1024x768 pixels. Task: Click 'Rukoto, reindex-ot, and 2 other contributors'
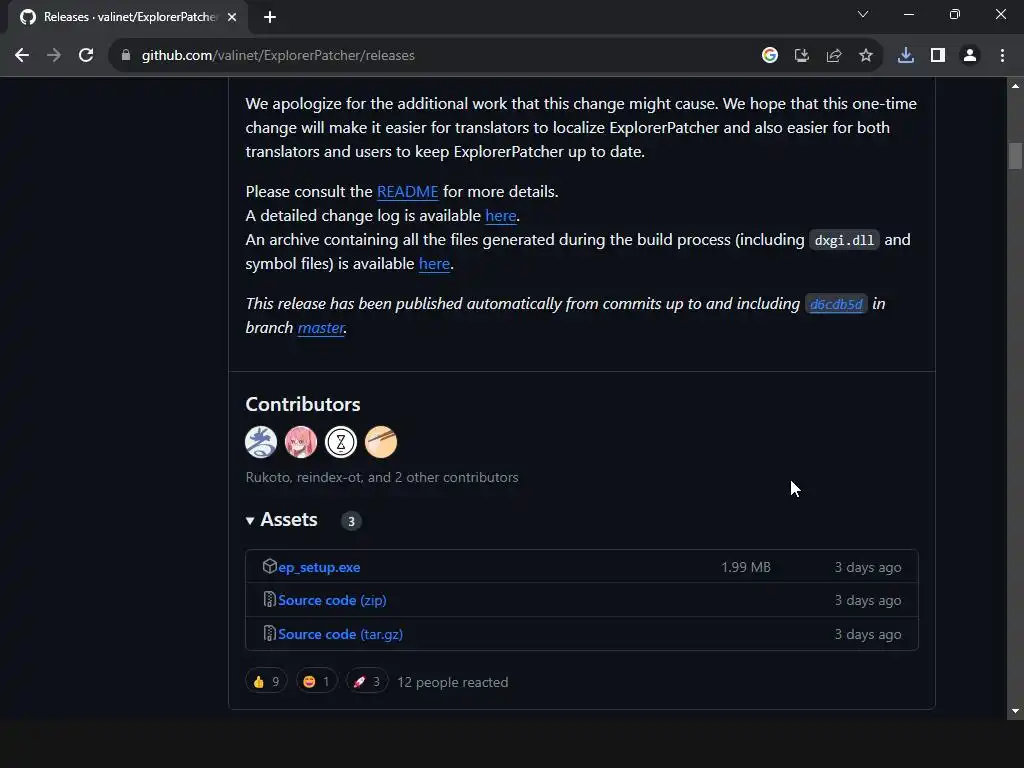coord(382,477)
